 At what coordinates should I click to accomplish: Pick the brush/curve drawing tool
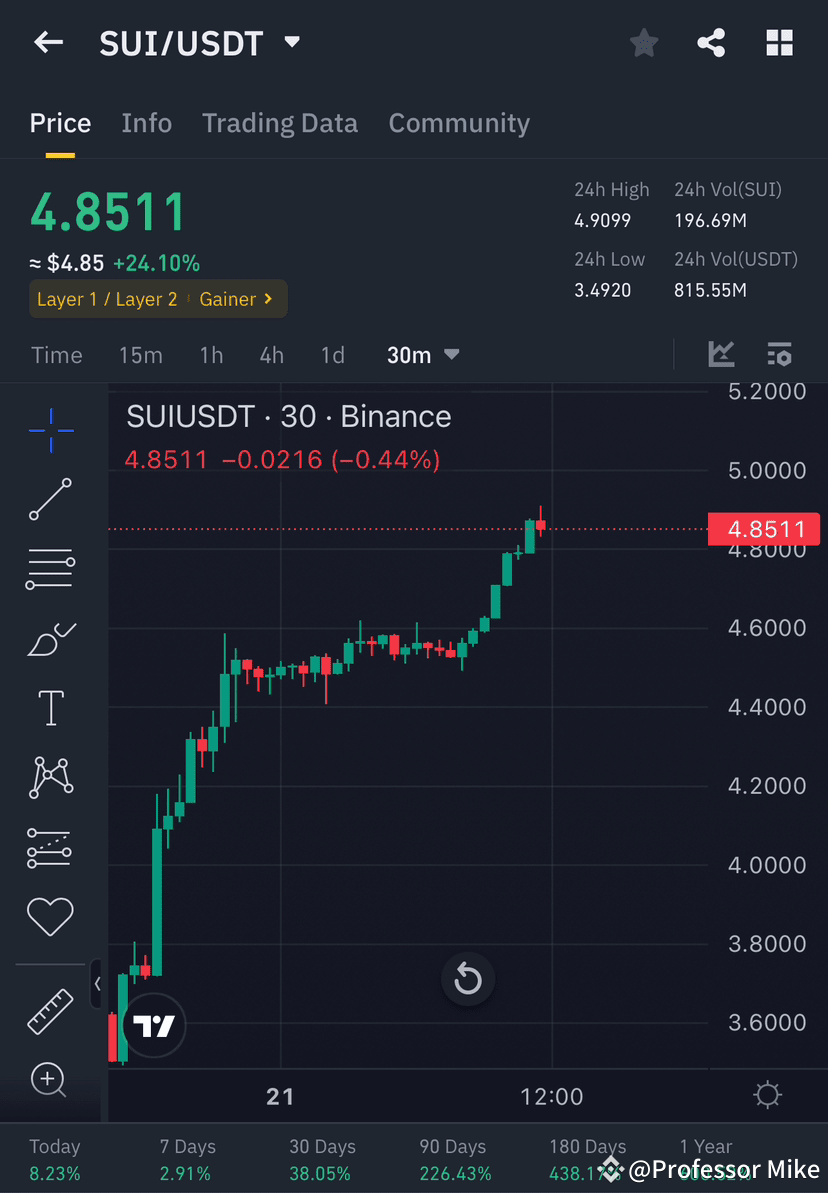pos(50,638)
